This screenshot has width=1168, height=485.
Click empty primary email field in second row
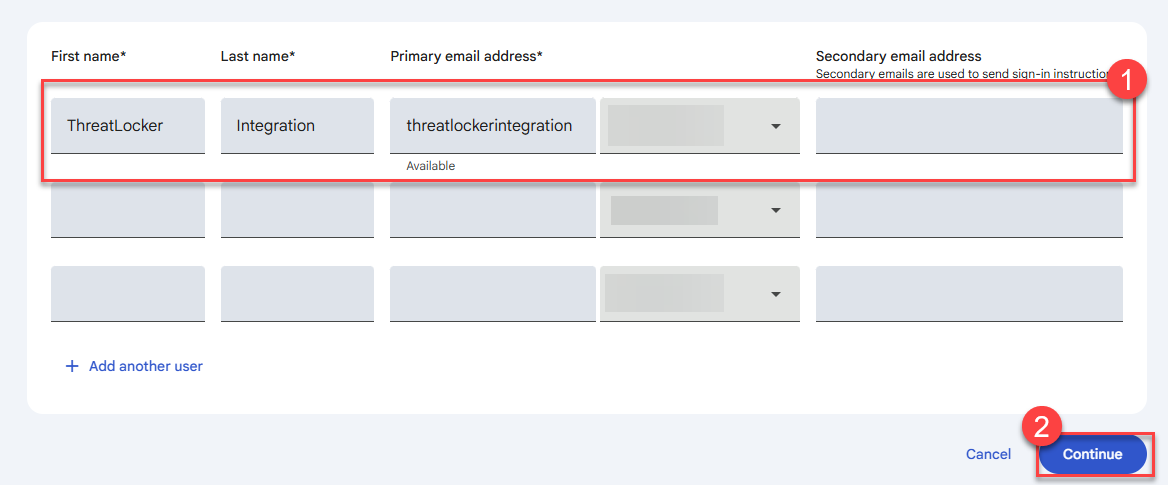pos(492,210)
